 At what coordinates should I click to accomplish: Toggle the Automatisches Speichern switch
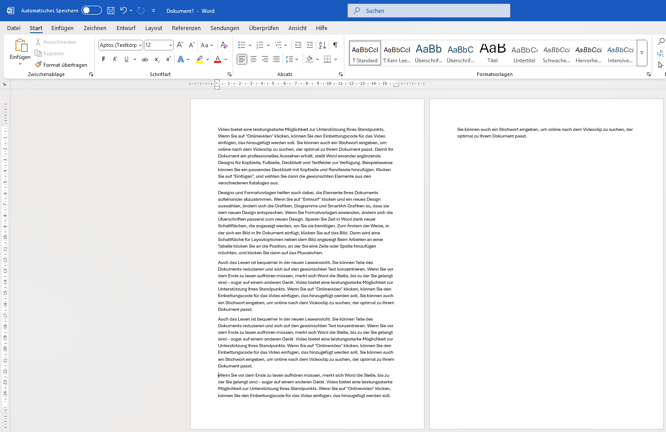(x=91, y=11)
